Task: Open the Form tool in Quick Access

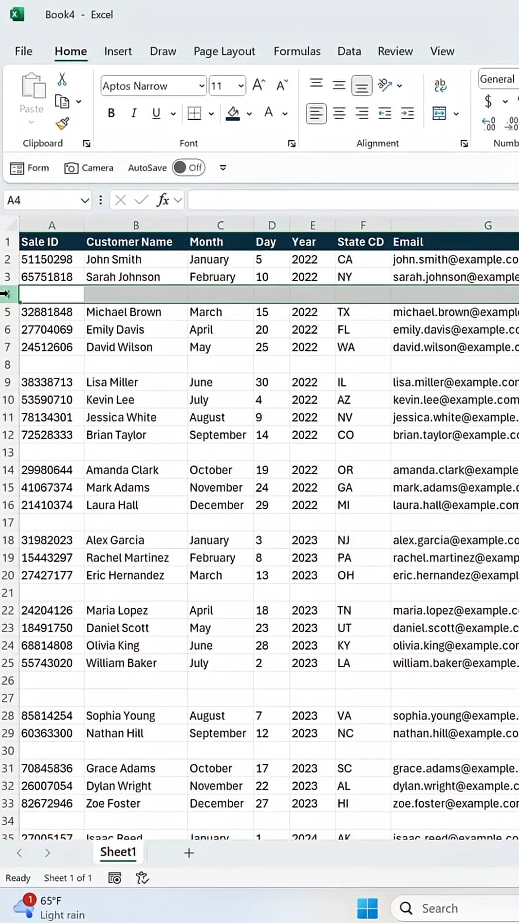Action: pyautogui.click(x=29, y=168)
